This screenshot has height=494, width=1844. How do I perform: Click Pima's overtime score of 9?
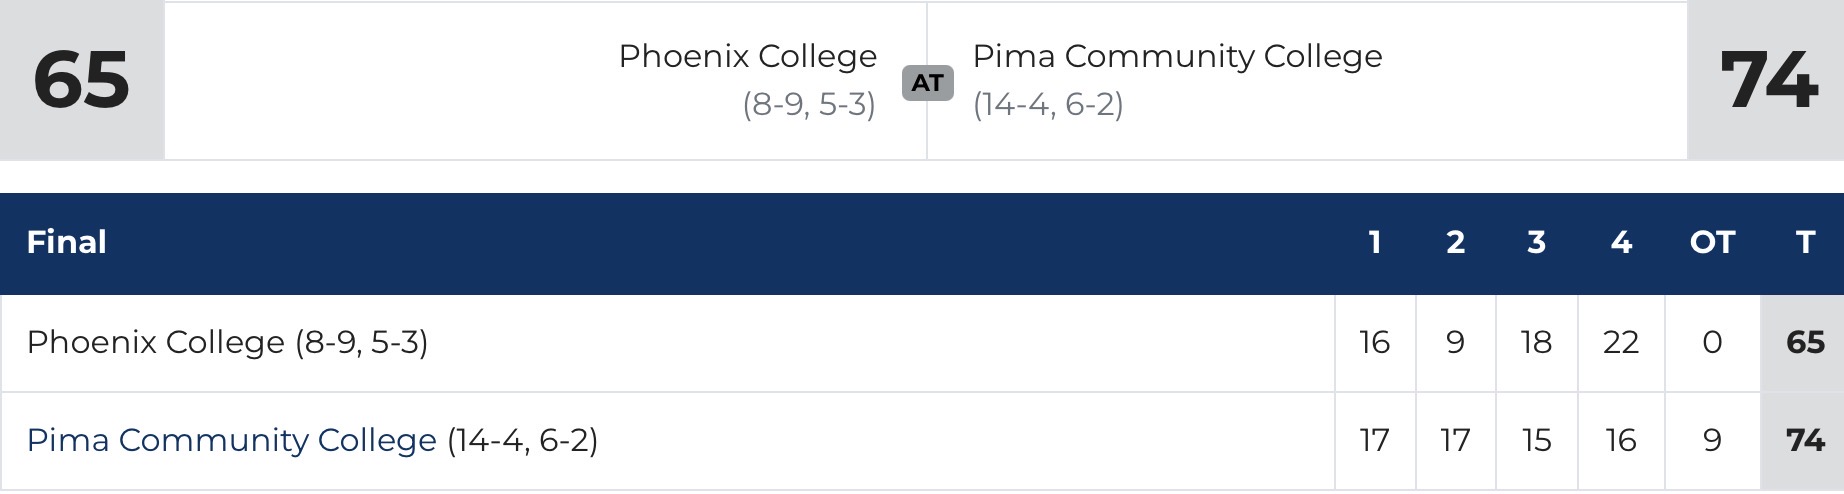click(x=1712, y=440)
